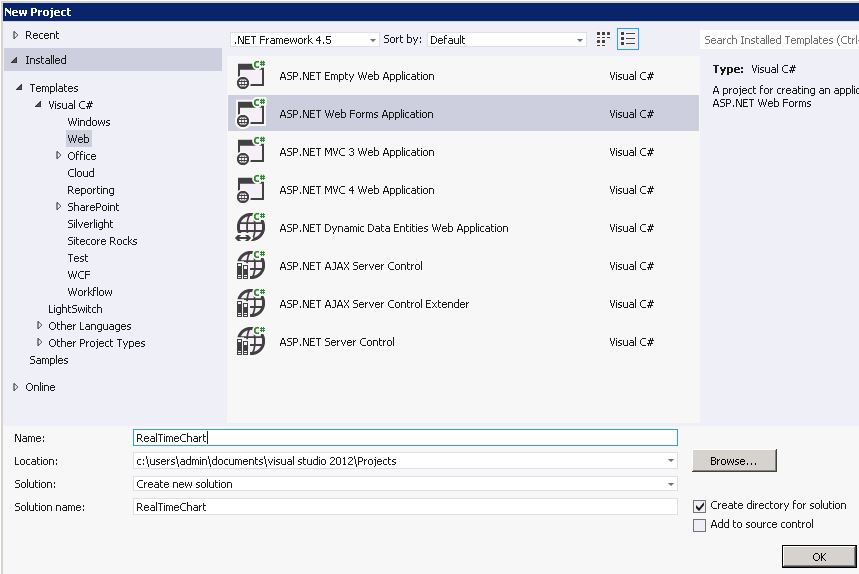Switch to small icons view

click(603, 39)
